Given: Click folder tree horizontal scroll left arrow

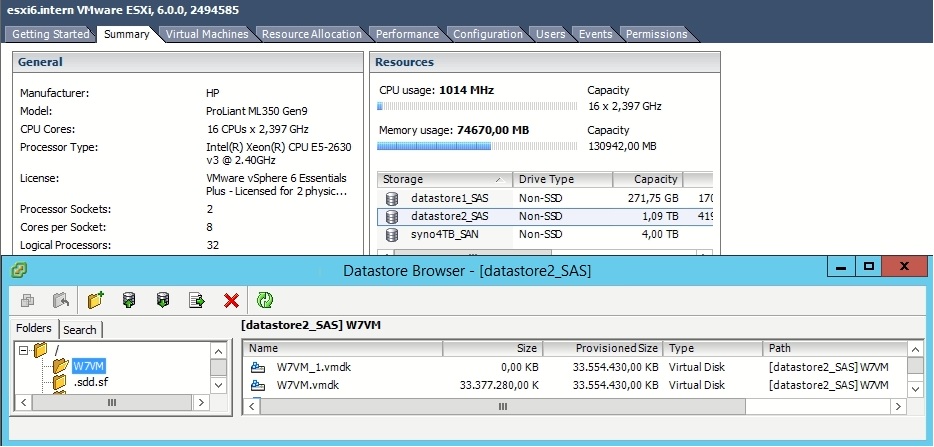Looking at the screenshot, I should click(x=23, y=403).
